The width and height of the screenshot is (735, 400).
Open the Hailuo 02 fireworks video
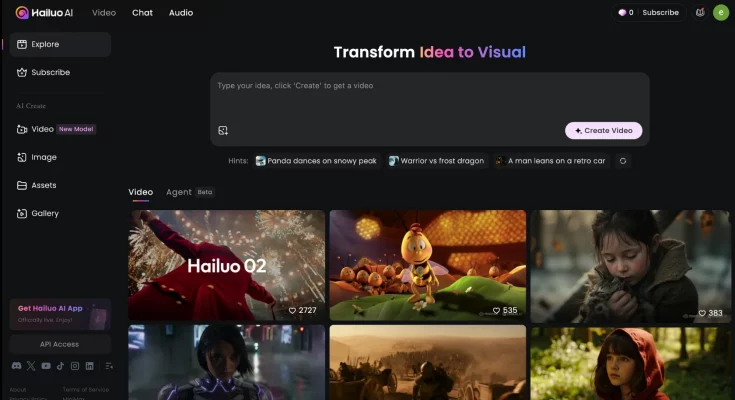point(226,265)
